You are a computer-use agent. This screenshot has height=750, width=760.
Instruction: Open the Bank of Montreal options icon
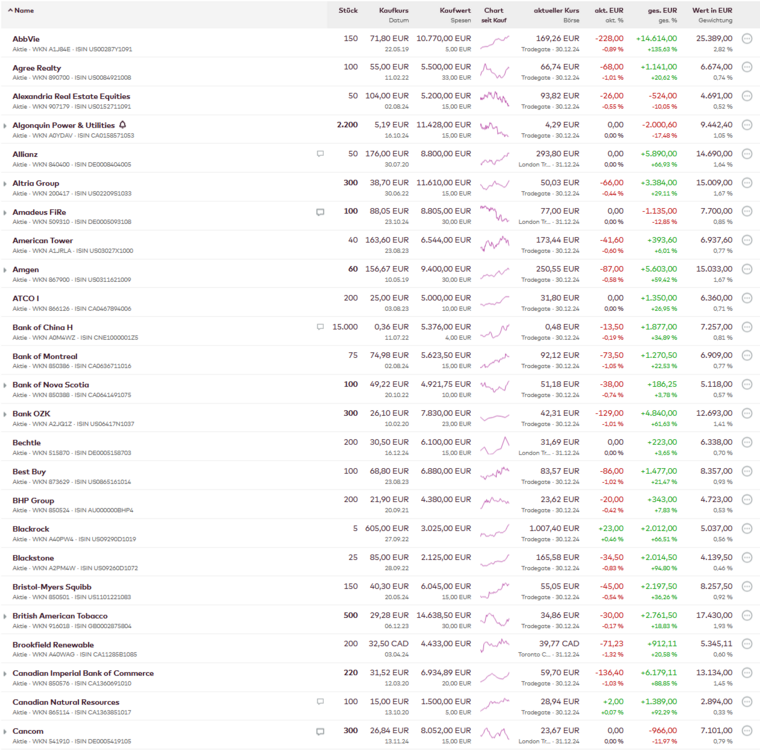(x=747, y=355)
